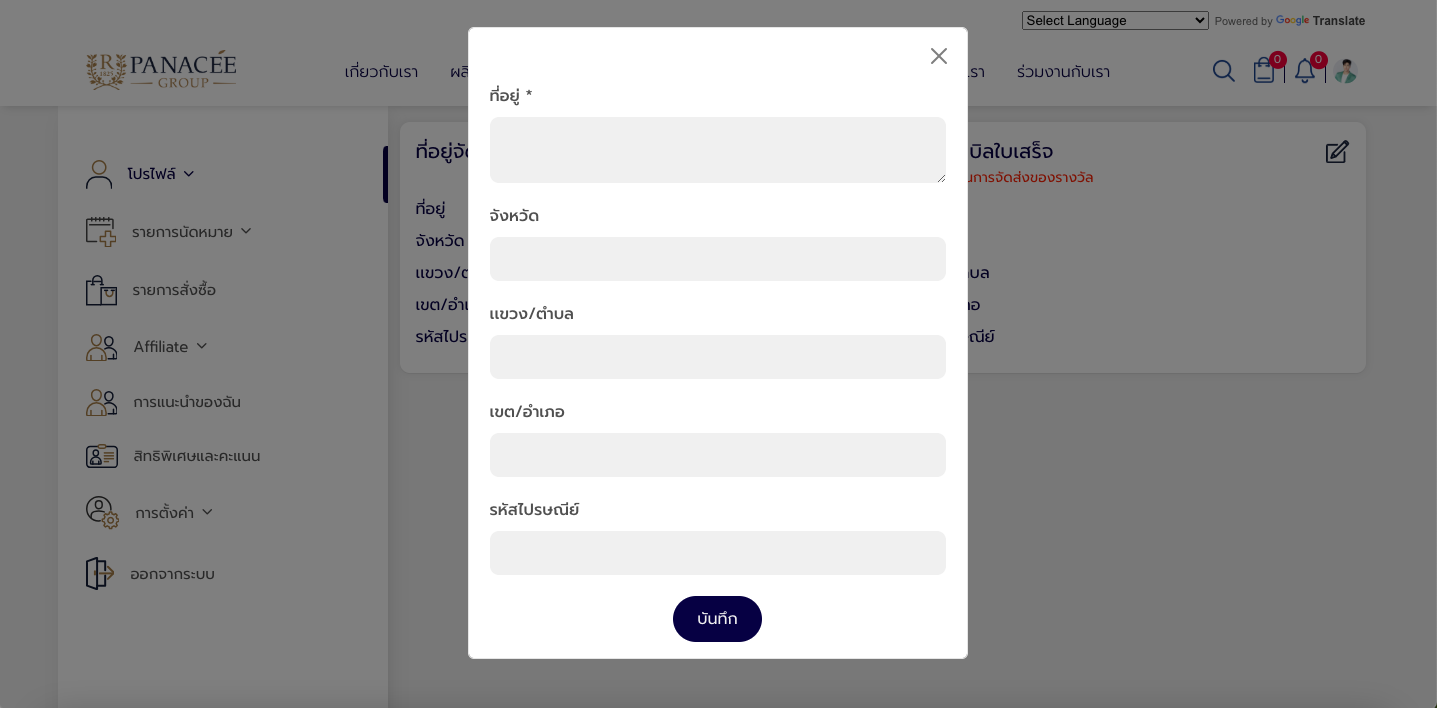Click the บันทึก save button
Image resolution: width=1437 pixels, height=708 pixels.
tap(717, 619)
